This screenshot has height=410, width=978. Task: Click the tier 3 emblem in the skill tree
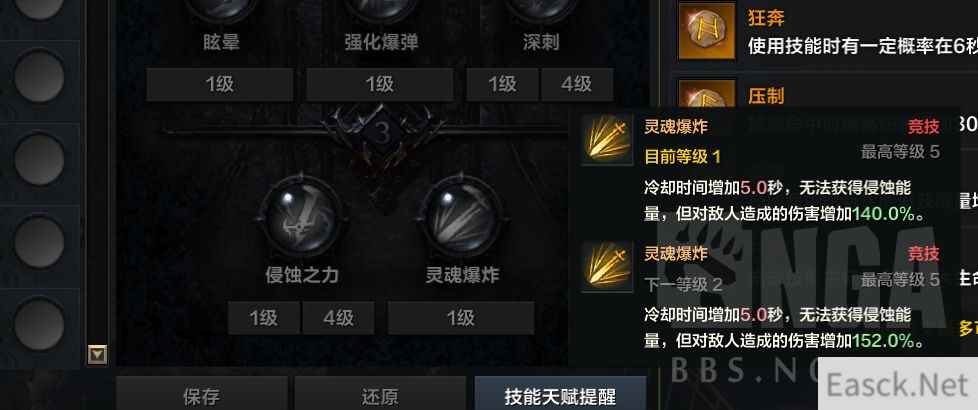coord(384,133)
